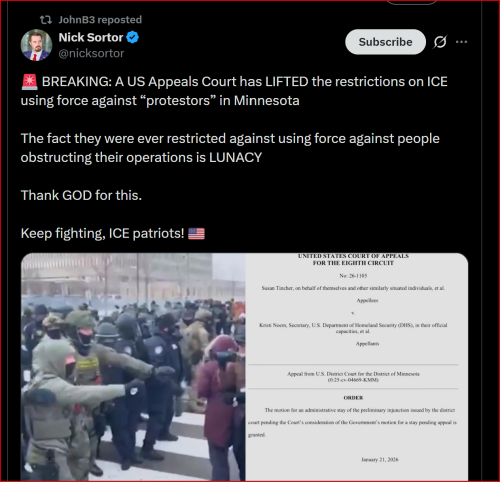Click the "Keep fighting, ICE patriots!" text

click(102, 233)
